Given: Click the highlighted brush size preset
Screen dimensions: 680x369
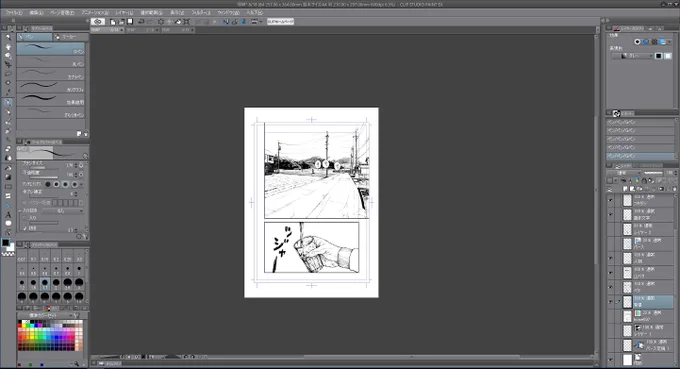Looking at the screenshot, I should pos(45,284).
